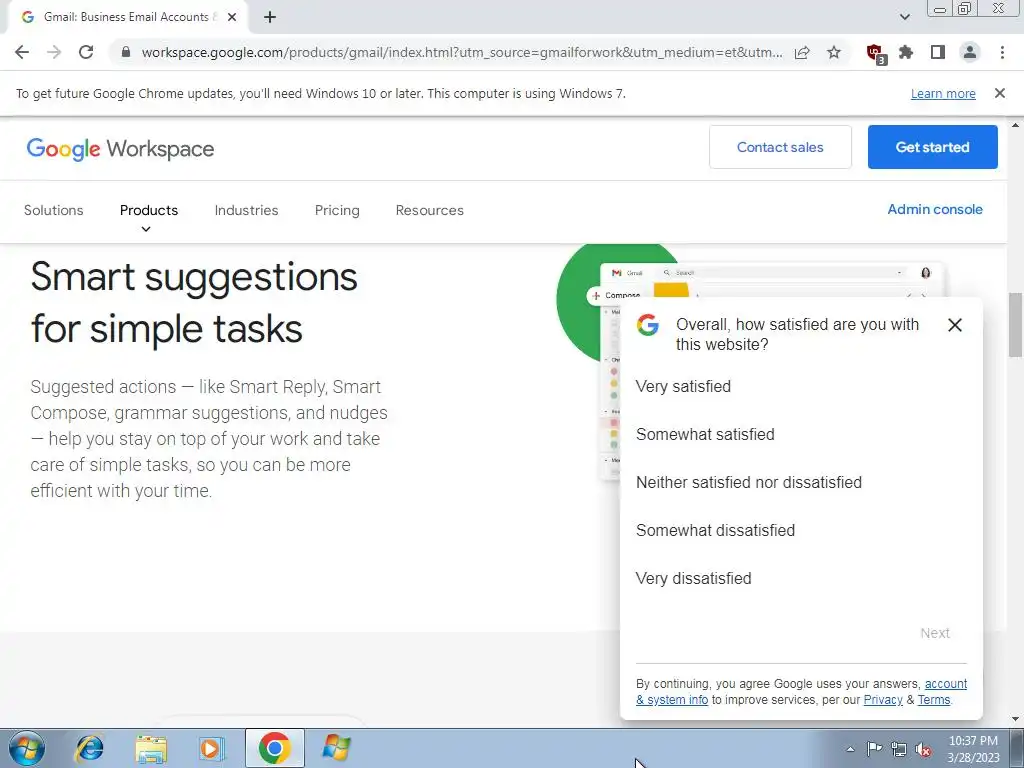Open the Chrome three-dot menu
The image size is (1024, 768).
pyautogui.click(x=1002, y=52)
